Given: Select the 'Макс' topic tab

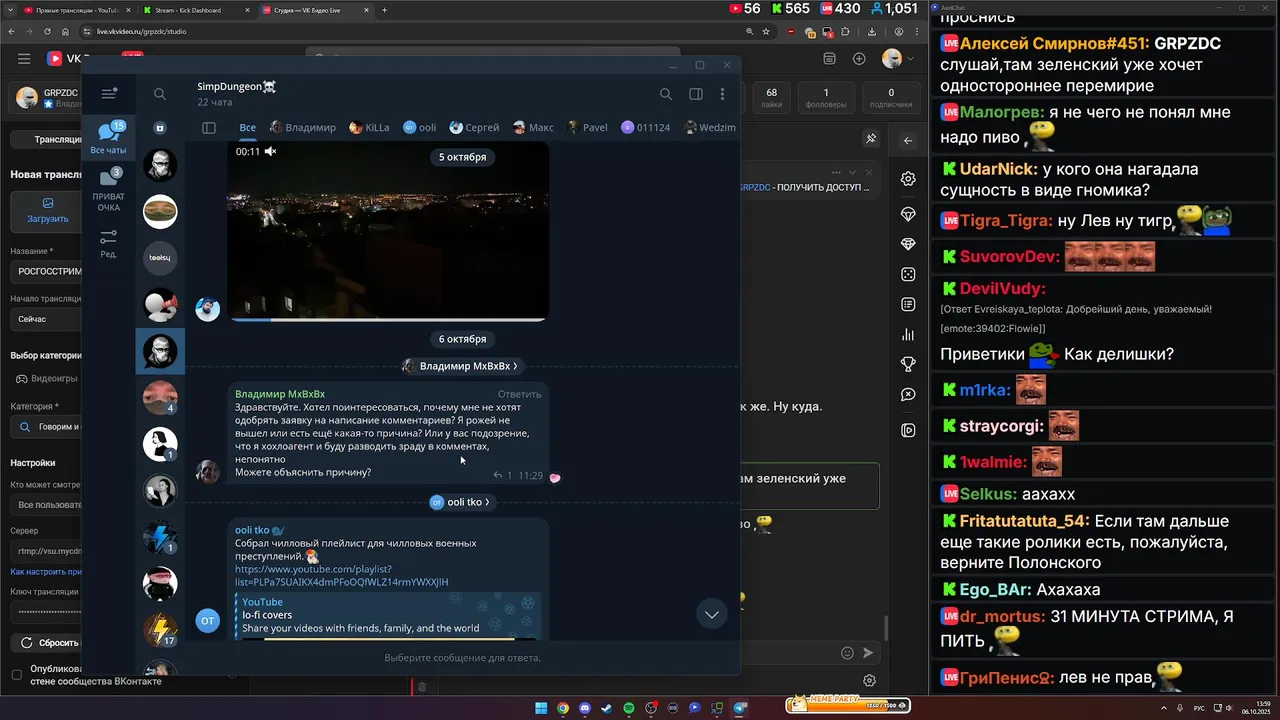Looking at the screenshot, I should (x=533, y=128).
